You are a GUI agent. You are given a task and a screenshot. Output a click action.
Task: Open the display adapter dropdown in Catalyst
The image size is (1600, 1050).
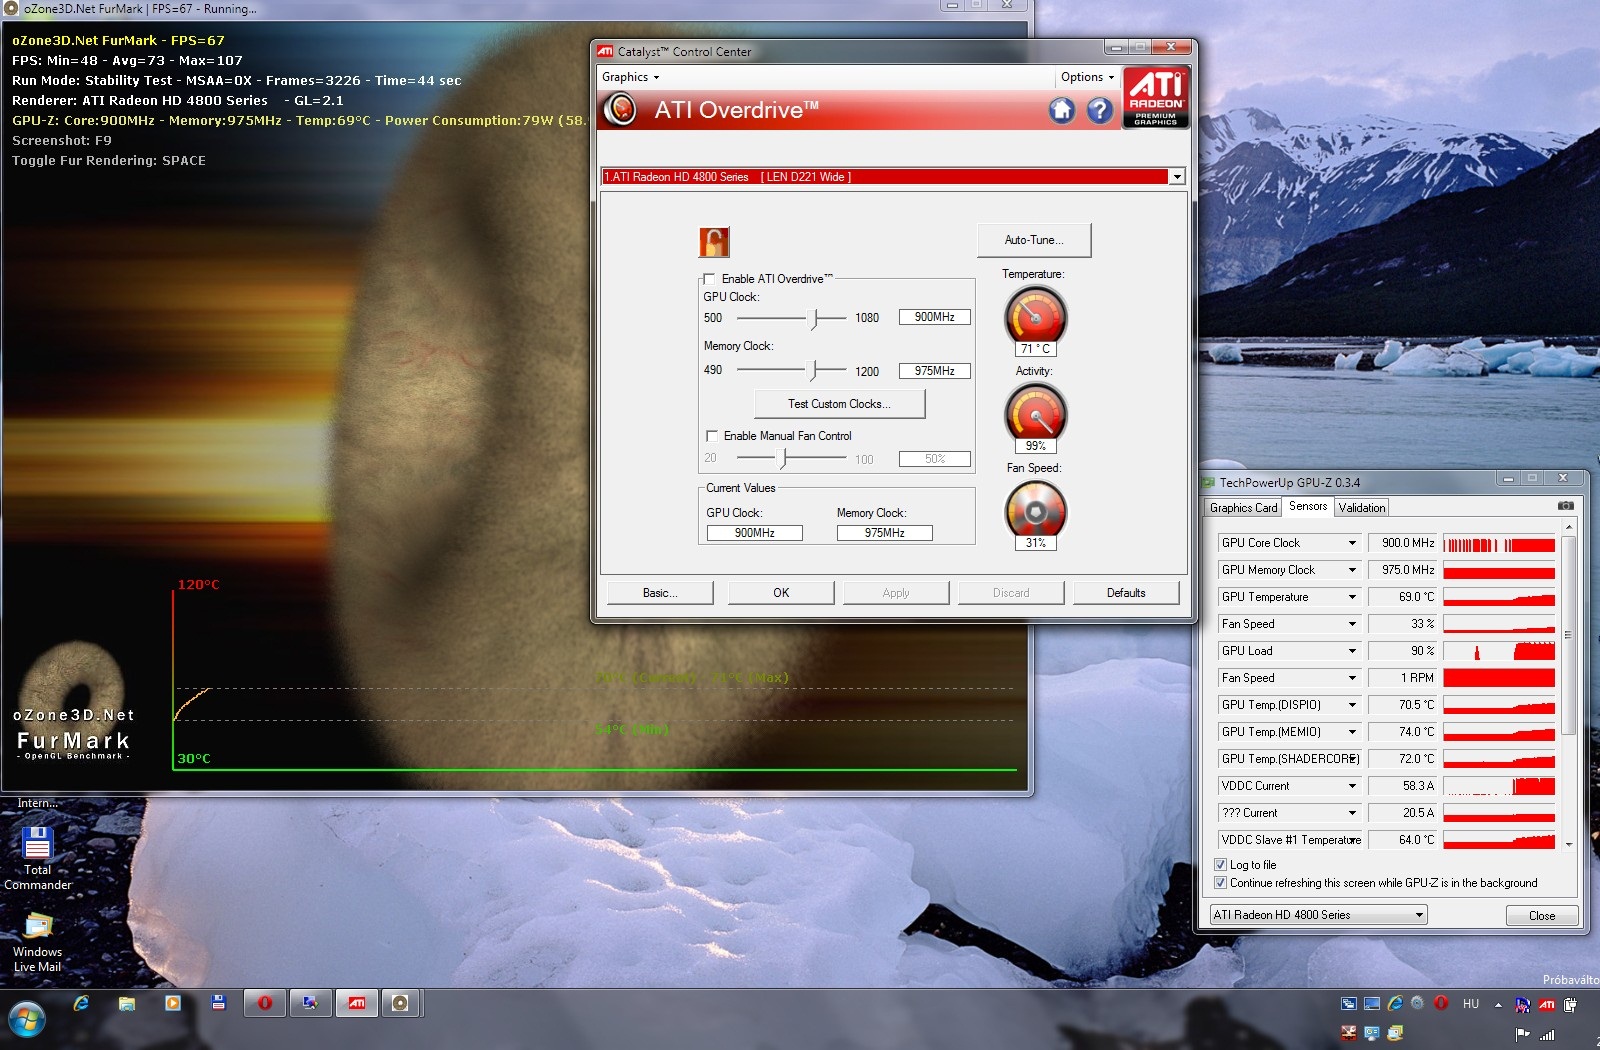pyautogui.click(x=1176, y=177)
